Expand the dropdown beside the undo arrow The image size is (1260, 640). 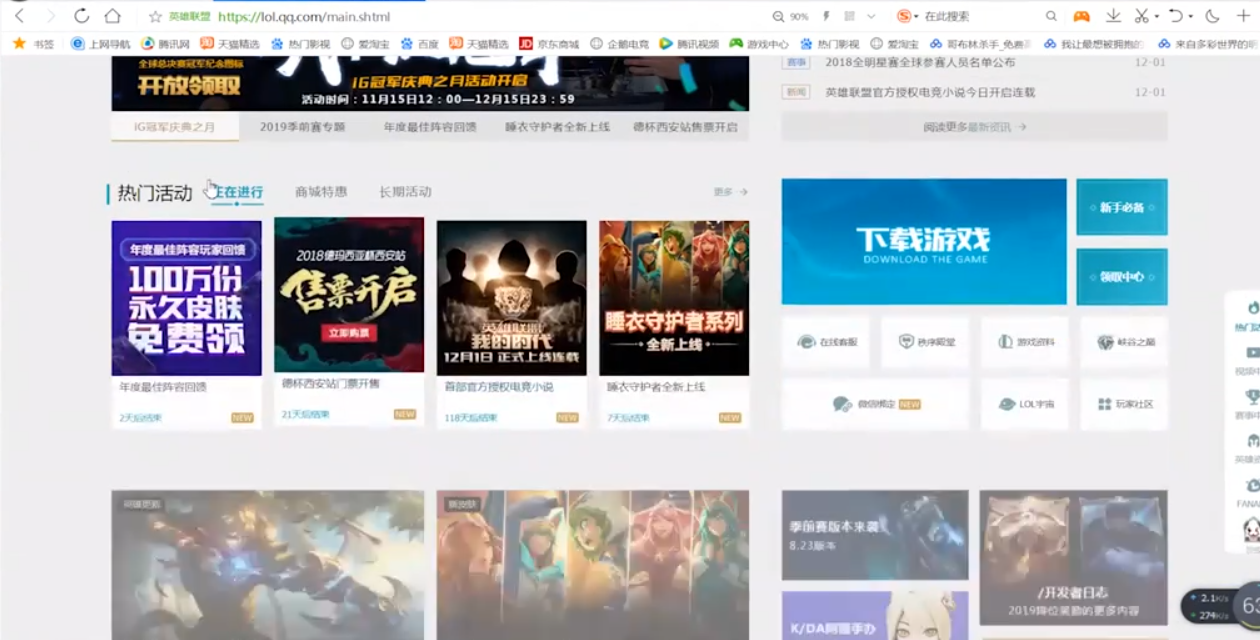pyautogui.click(x=1192, y=17)
